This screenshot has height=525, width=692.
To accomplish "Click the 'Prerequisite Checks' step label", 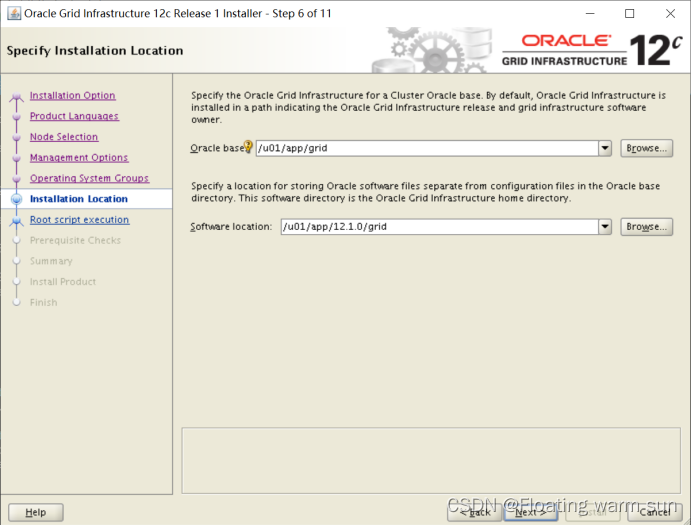I will [x=75, y=240].
